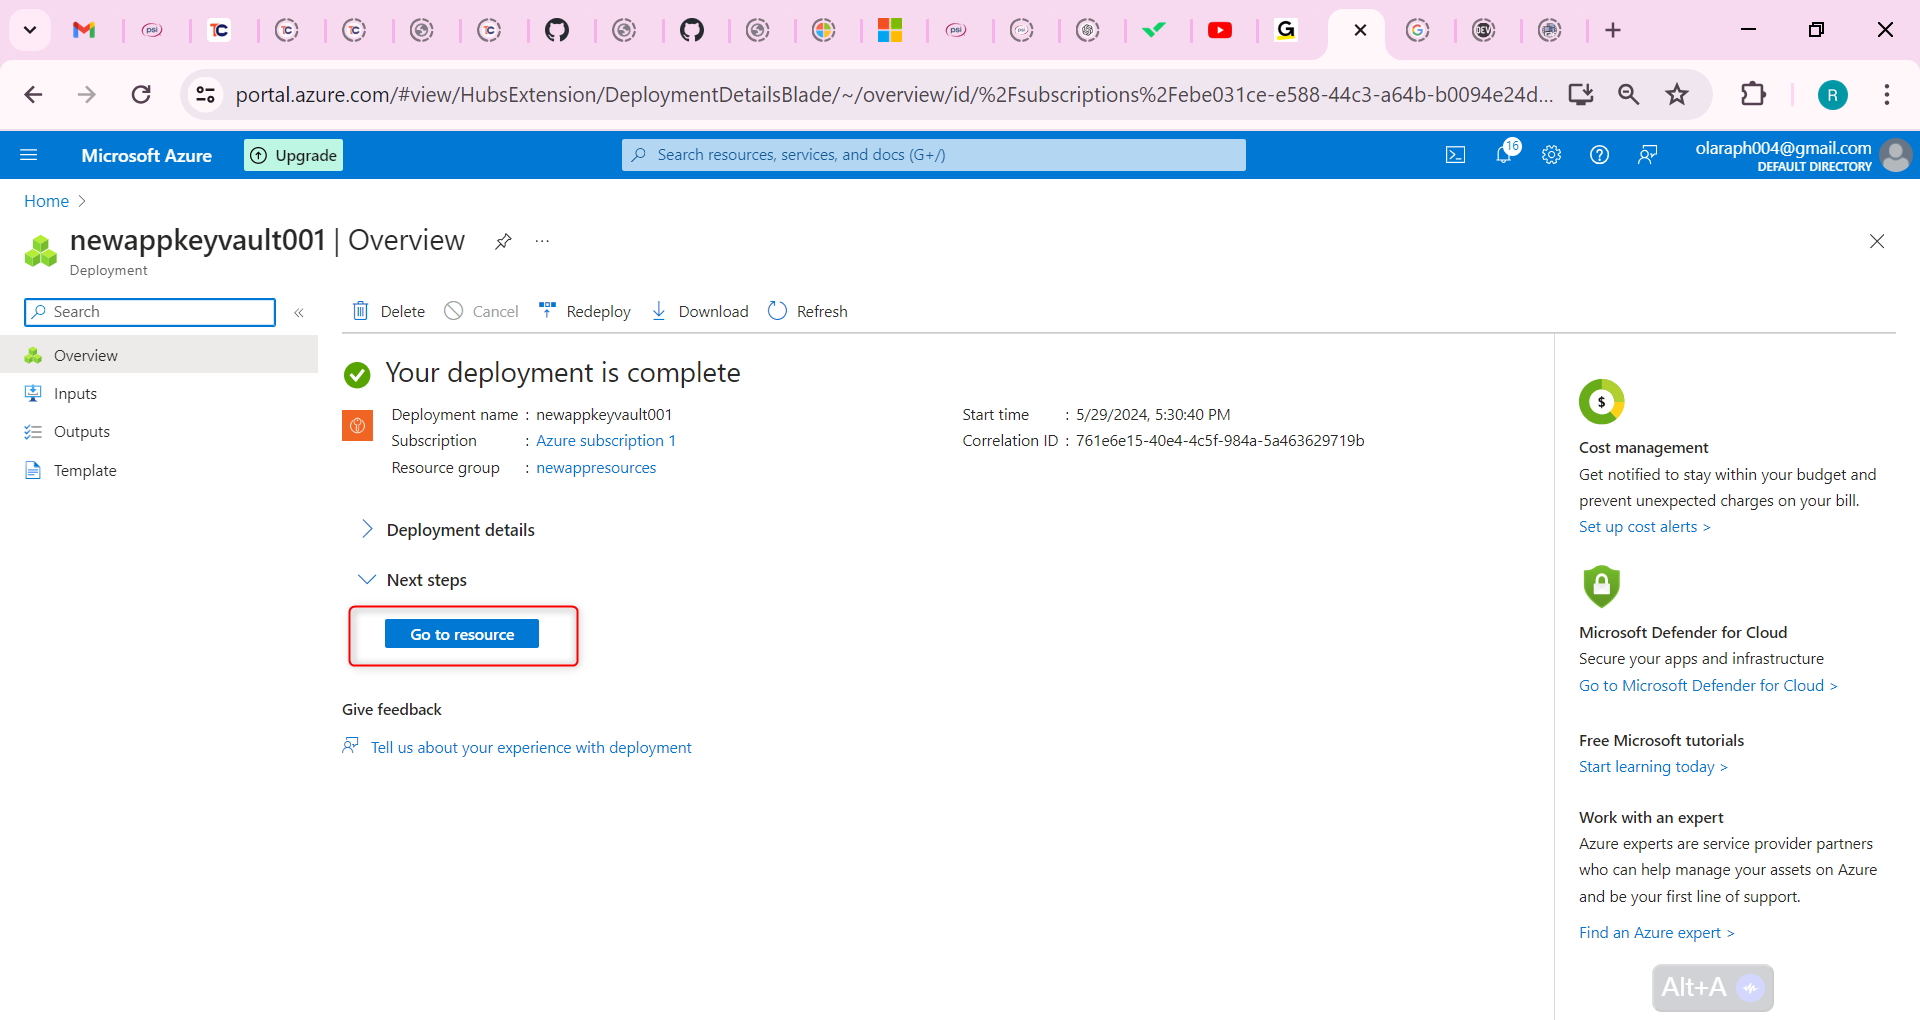
Task: Open the feedback icon in Azure header
Action: (1647, 155)
